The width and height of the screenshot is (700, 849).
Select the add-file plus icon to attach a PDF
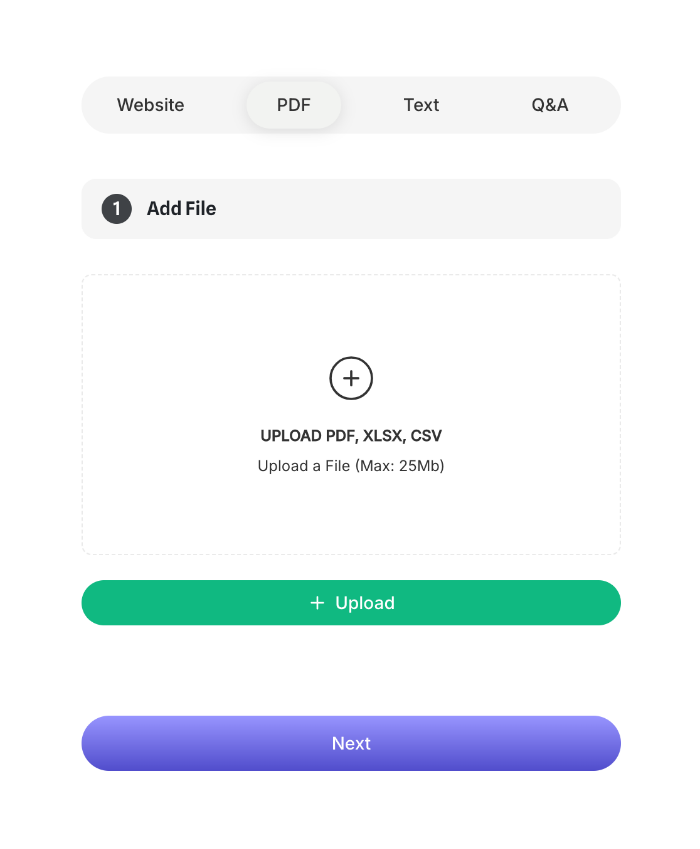351,378
